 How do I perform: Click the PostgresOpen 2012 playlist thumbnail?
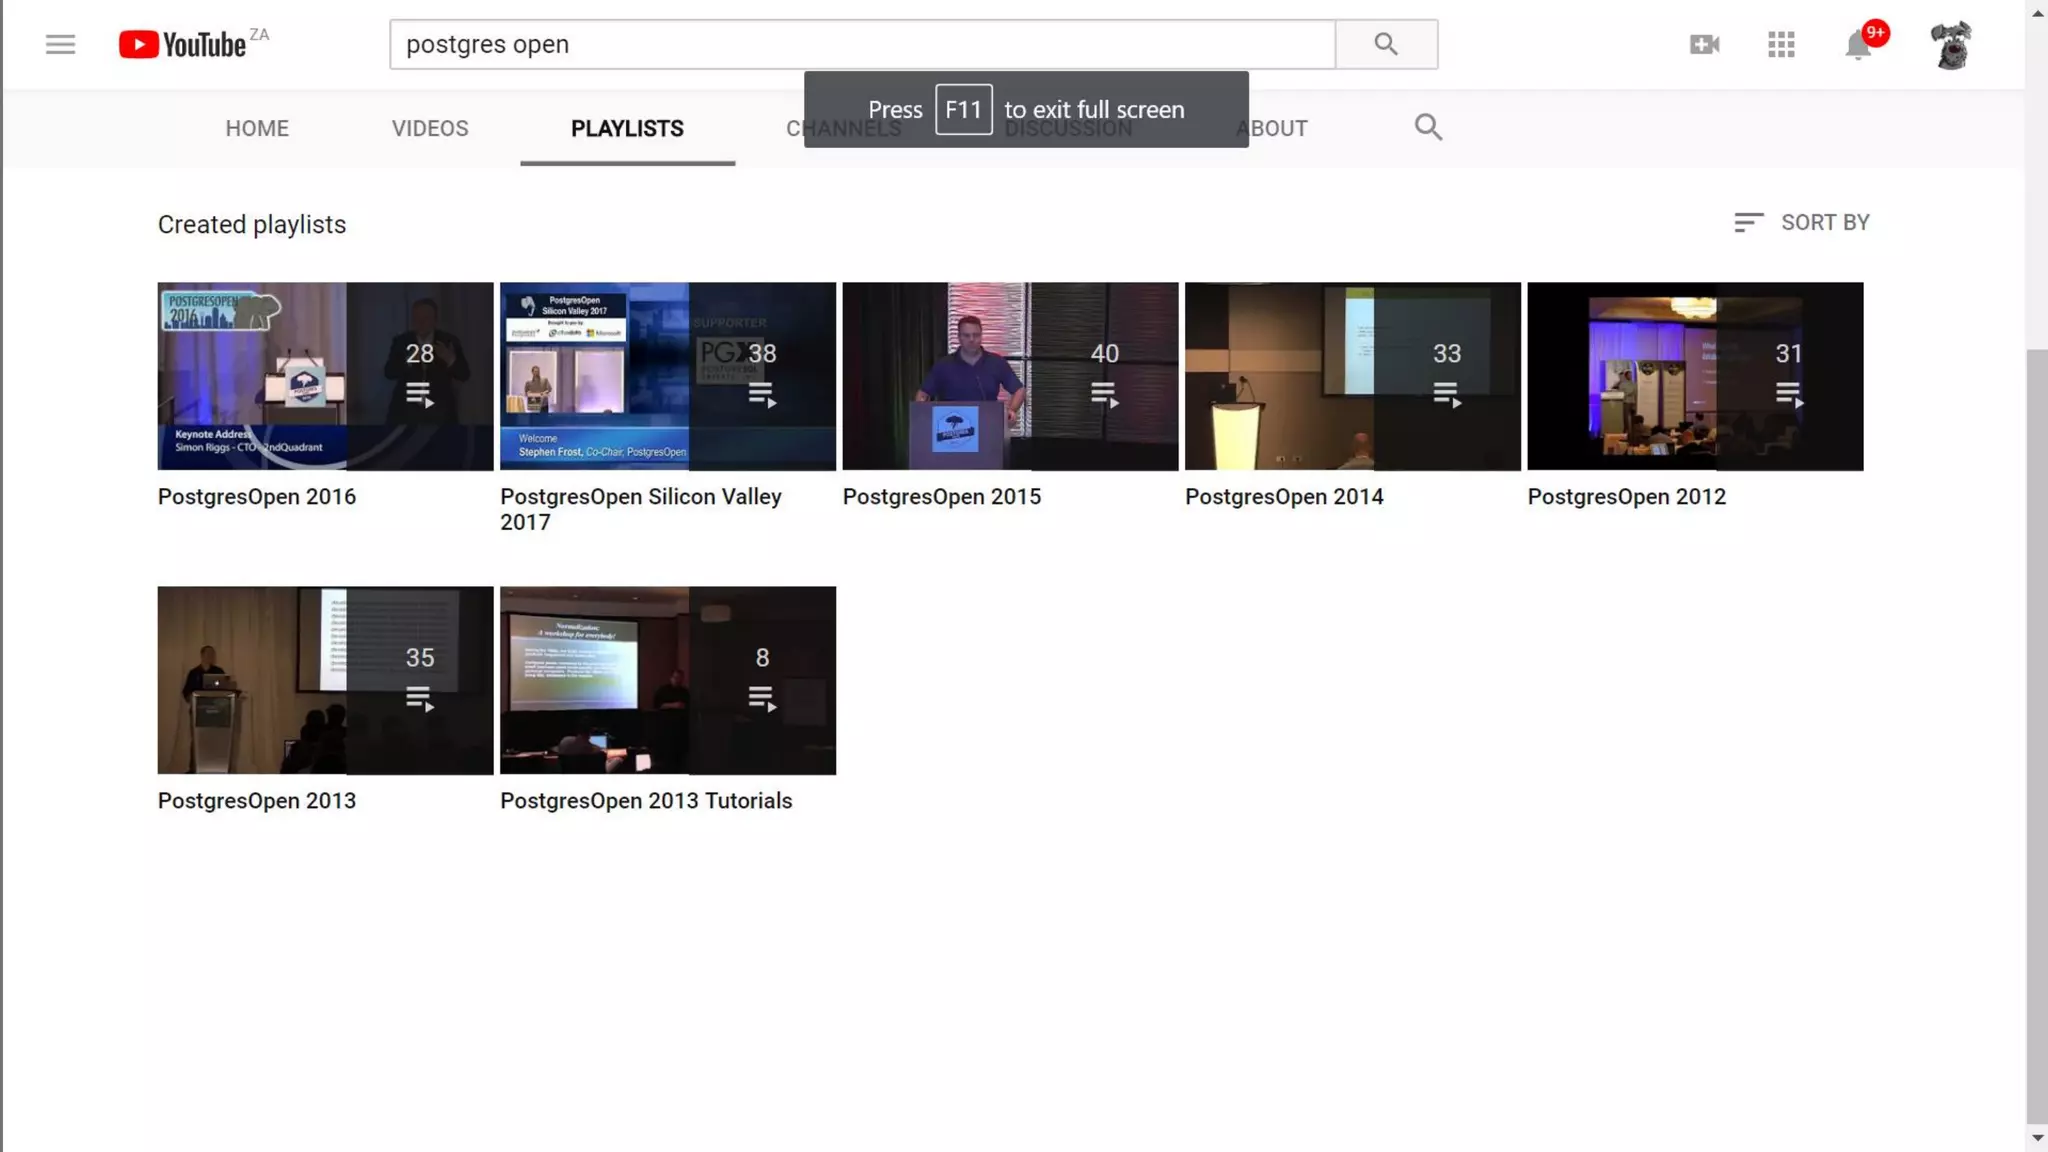click(x=1694, y=376)
